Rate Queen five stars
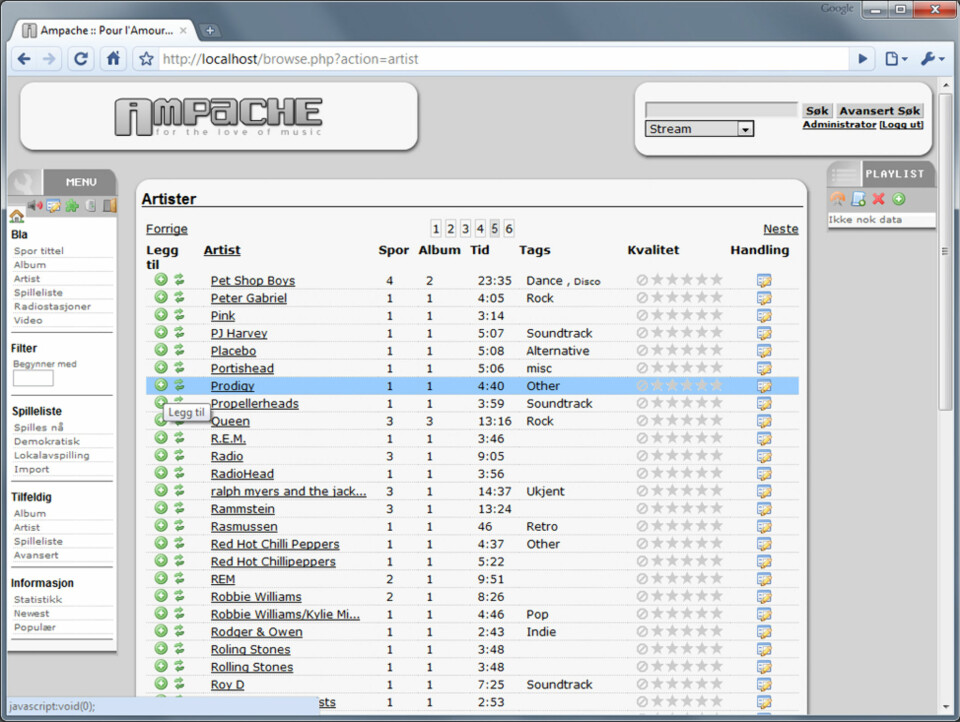960x722 pixels. click(x=716, y=421)
